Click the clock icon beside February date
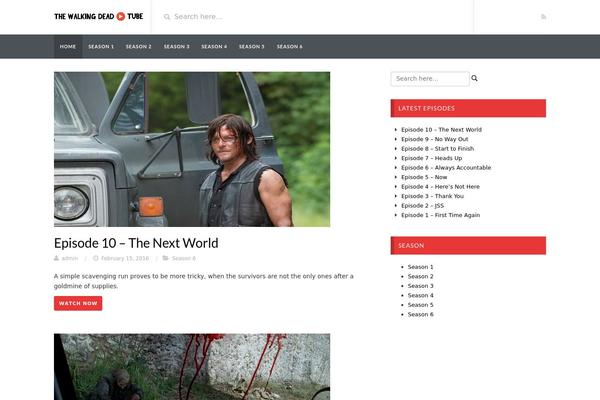The width and height of the screenshot is (600, 400). [x=96, y=258]
